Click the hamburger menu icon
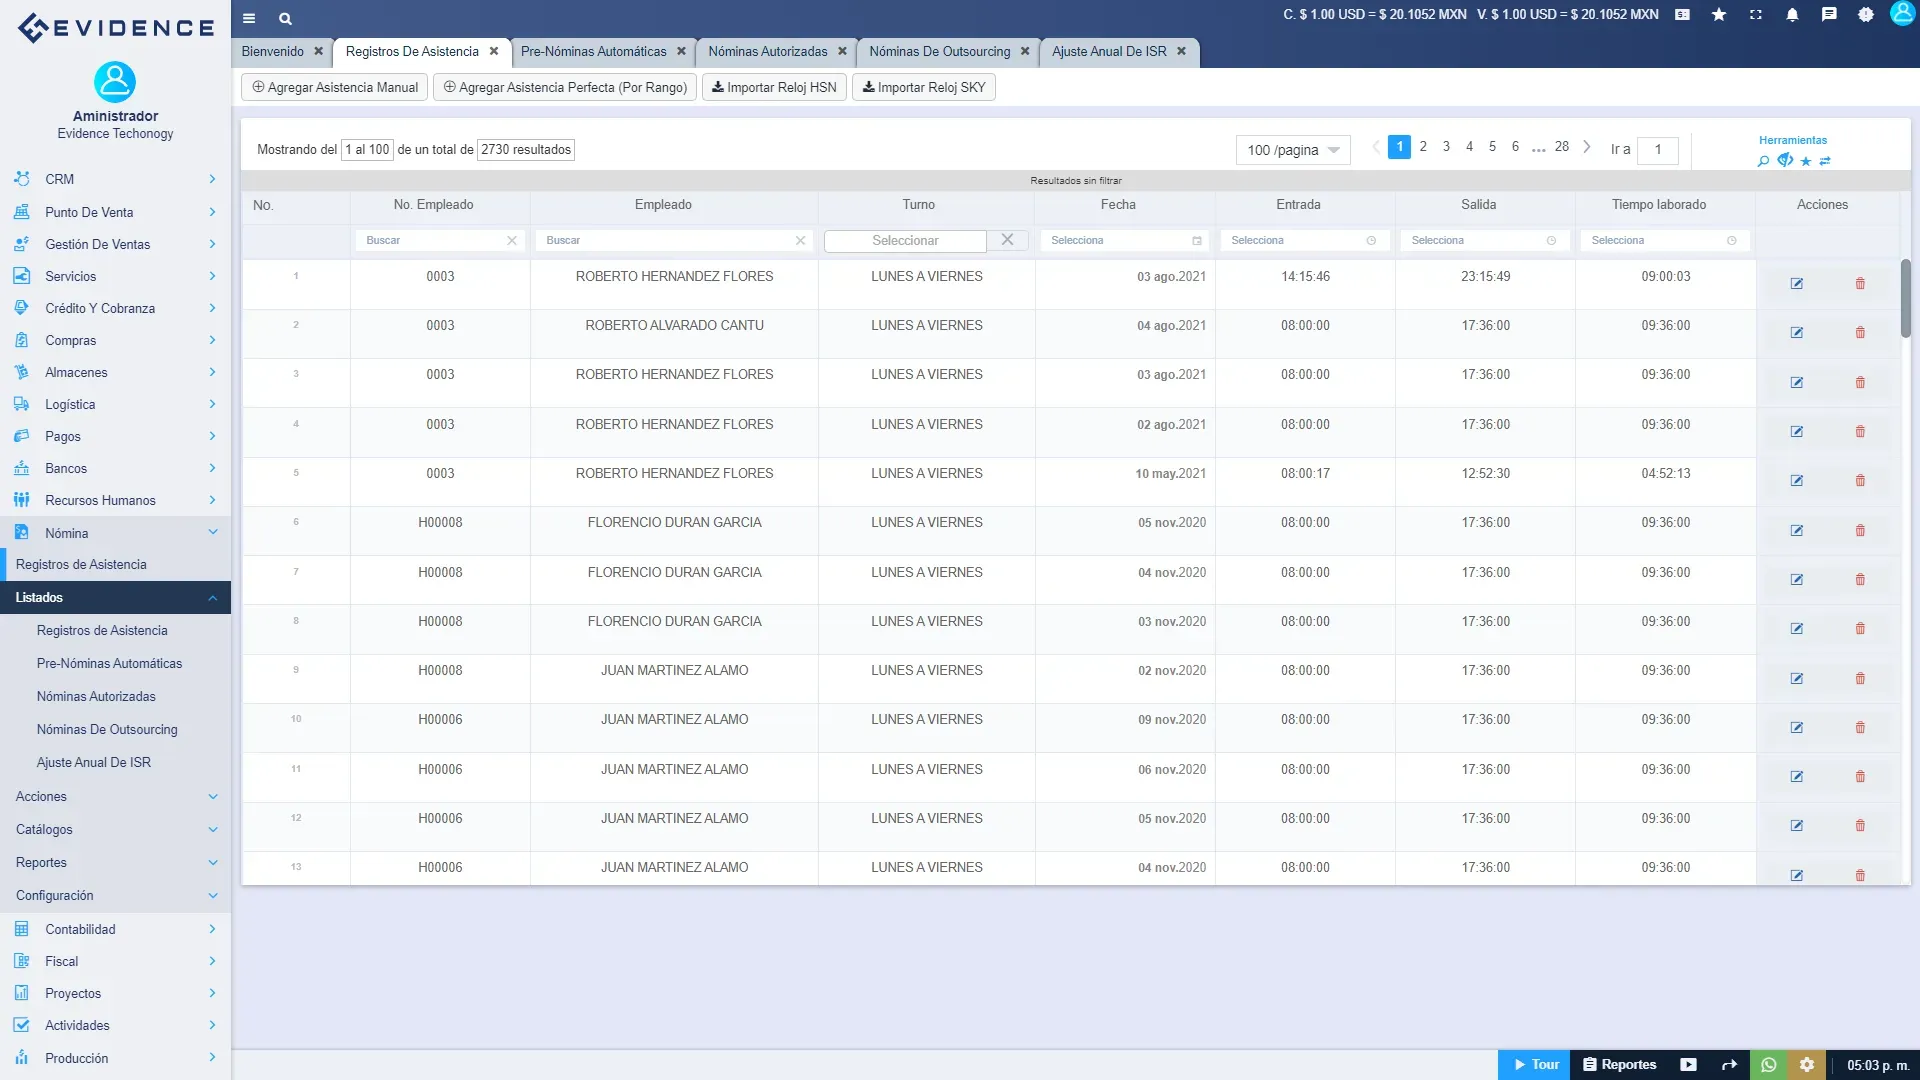The image size is (1920, 1080). coord(249,18)
